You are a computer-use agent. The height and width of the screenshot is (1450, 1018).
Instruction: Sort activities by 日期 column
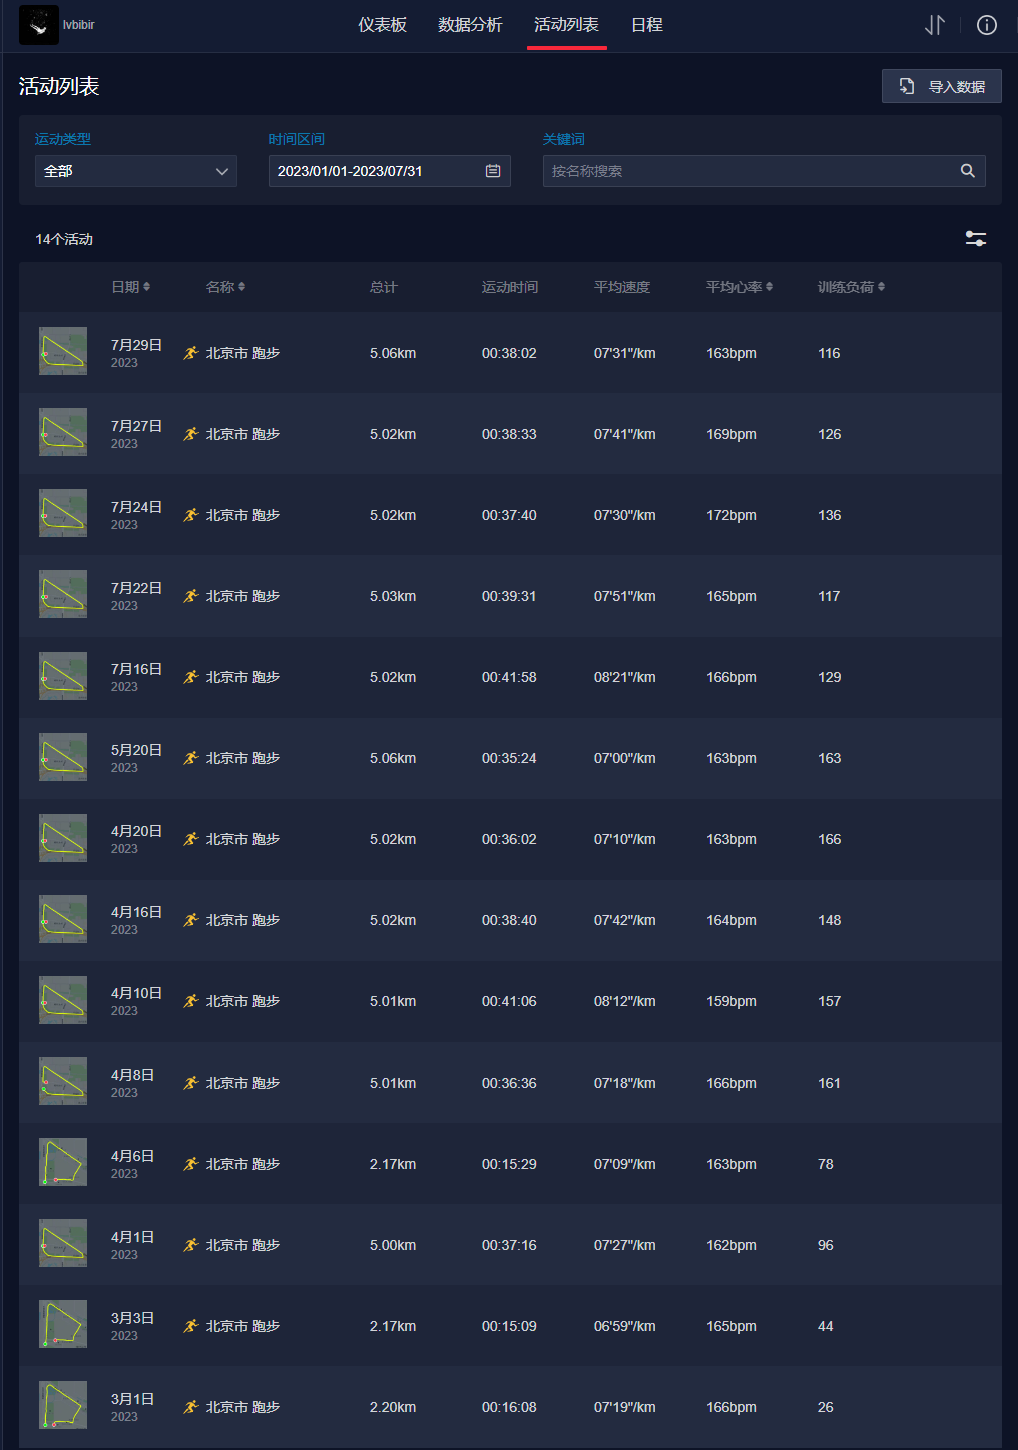point(130,287)
